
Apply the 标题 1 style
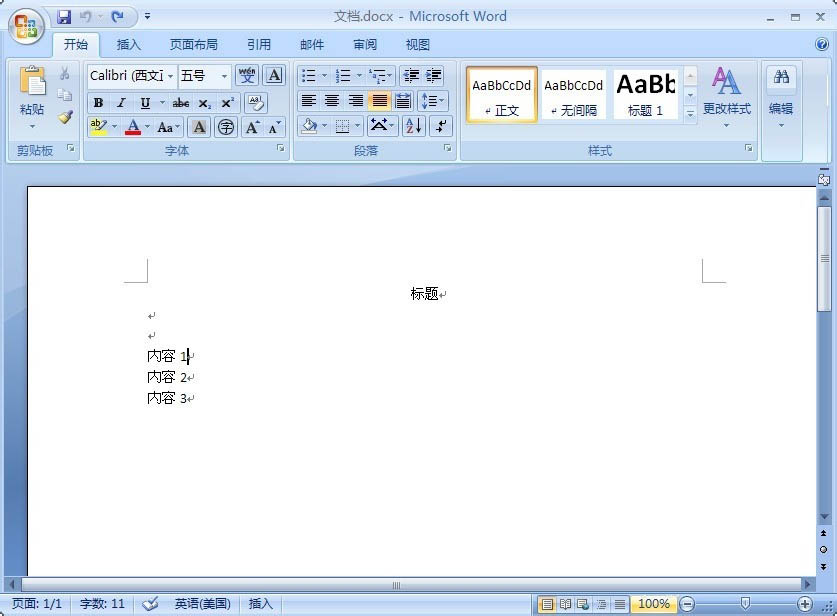coord(645,94)
